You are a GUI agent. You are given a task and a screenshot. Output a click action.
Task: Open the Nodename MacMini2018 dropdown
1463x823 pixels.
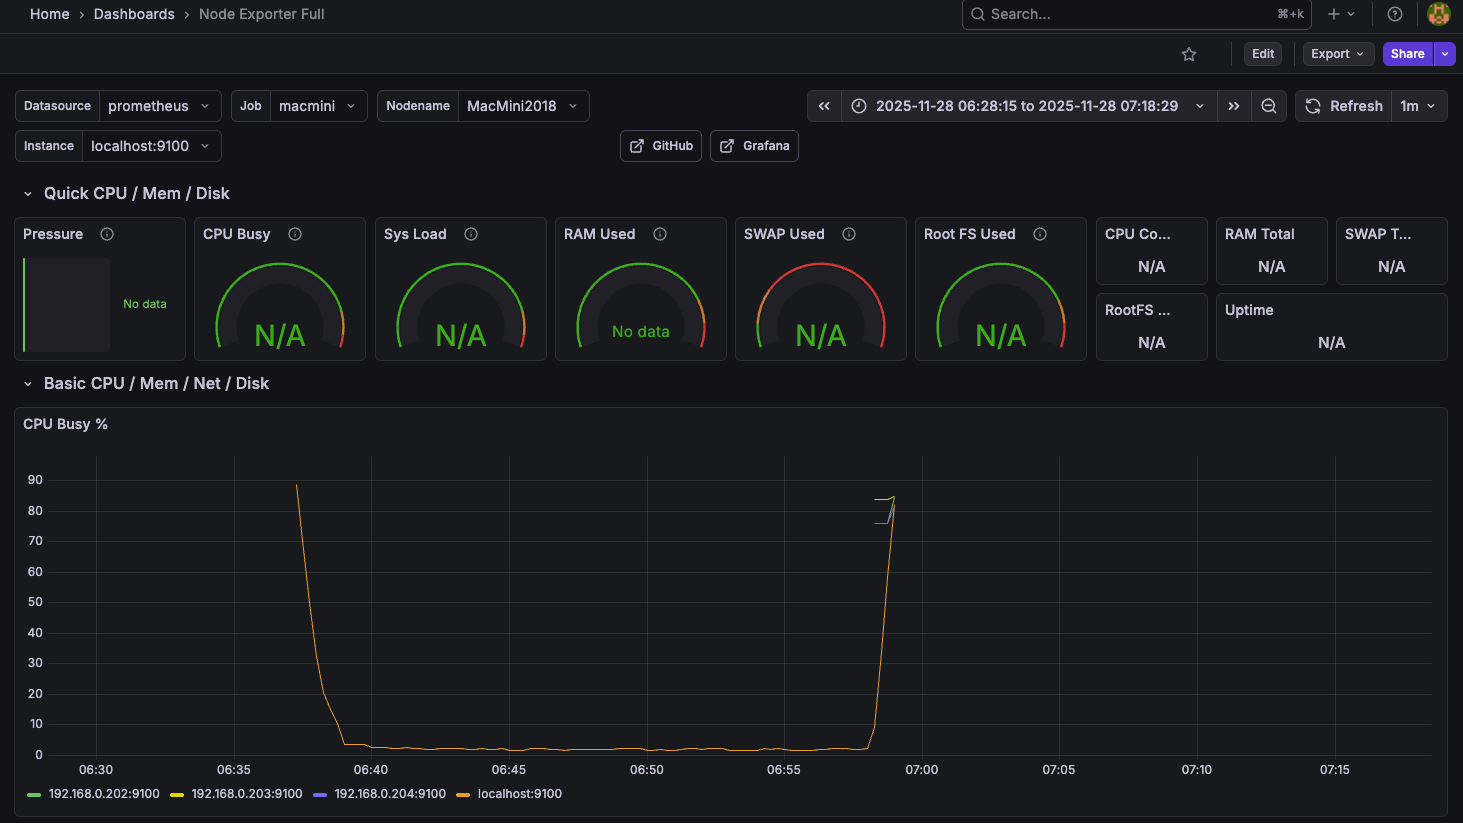pyautogui.click(x=523, y=106)
